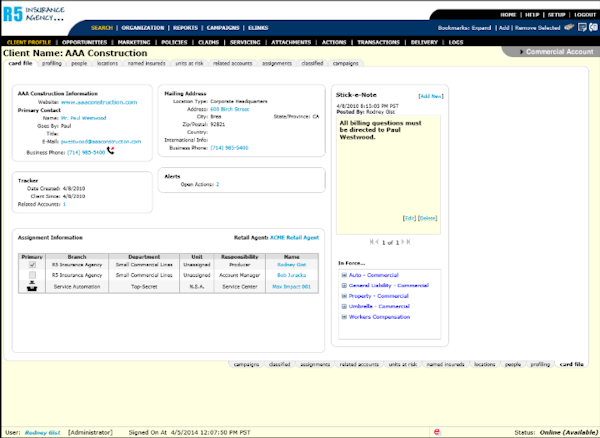Open the Marketing section
The image size is (600, 438).
(x=134, y=42)
